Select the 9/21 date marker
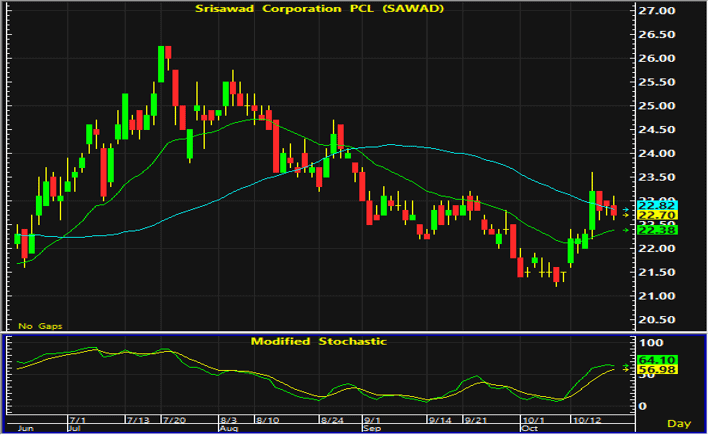 click(x=476, y=420)
